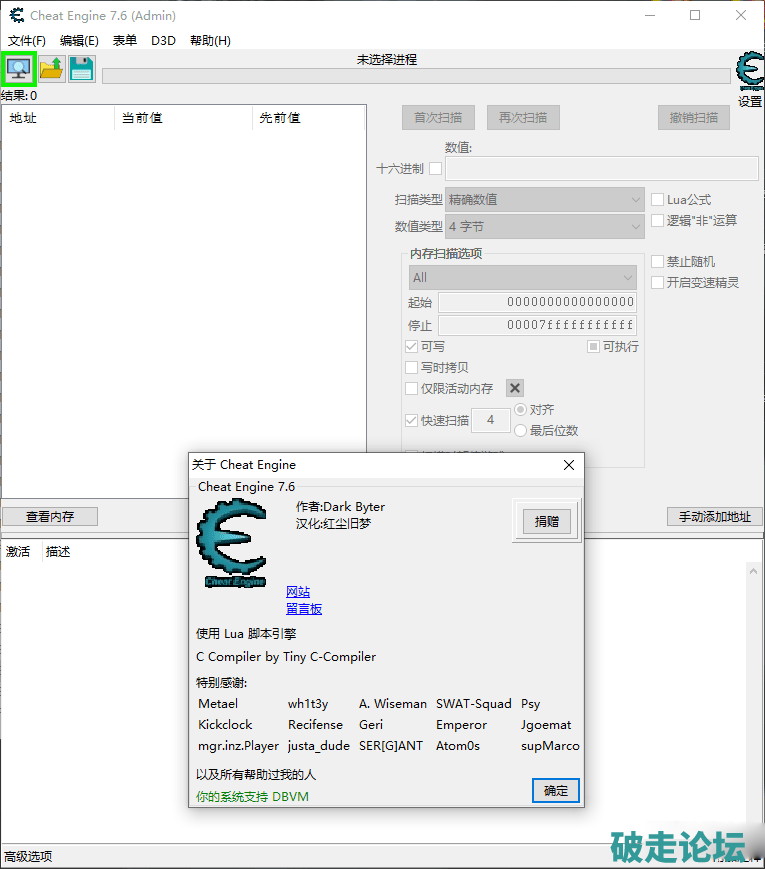Open the 扫描类型 dropdown
This screenshot has width=765, height=869.
[545, 200]
